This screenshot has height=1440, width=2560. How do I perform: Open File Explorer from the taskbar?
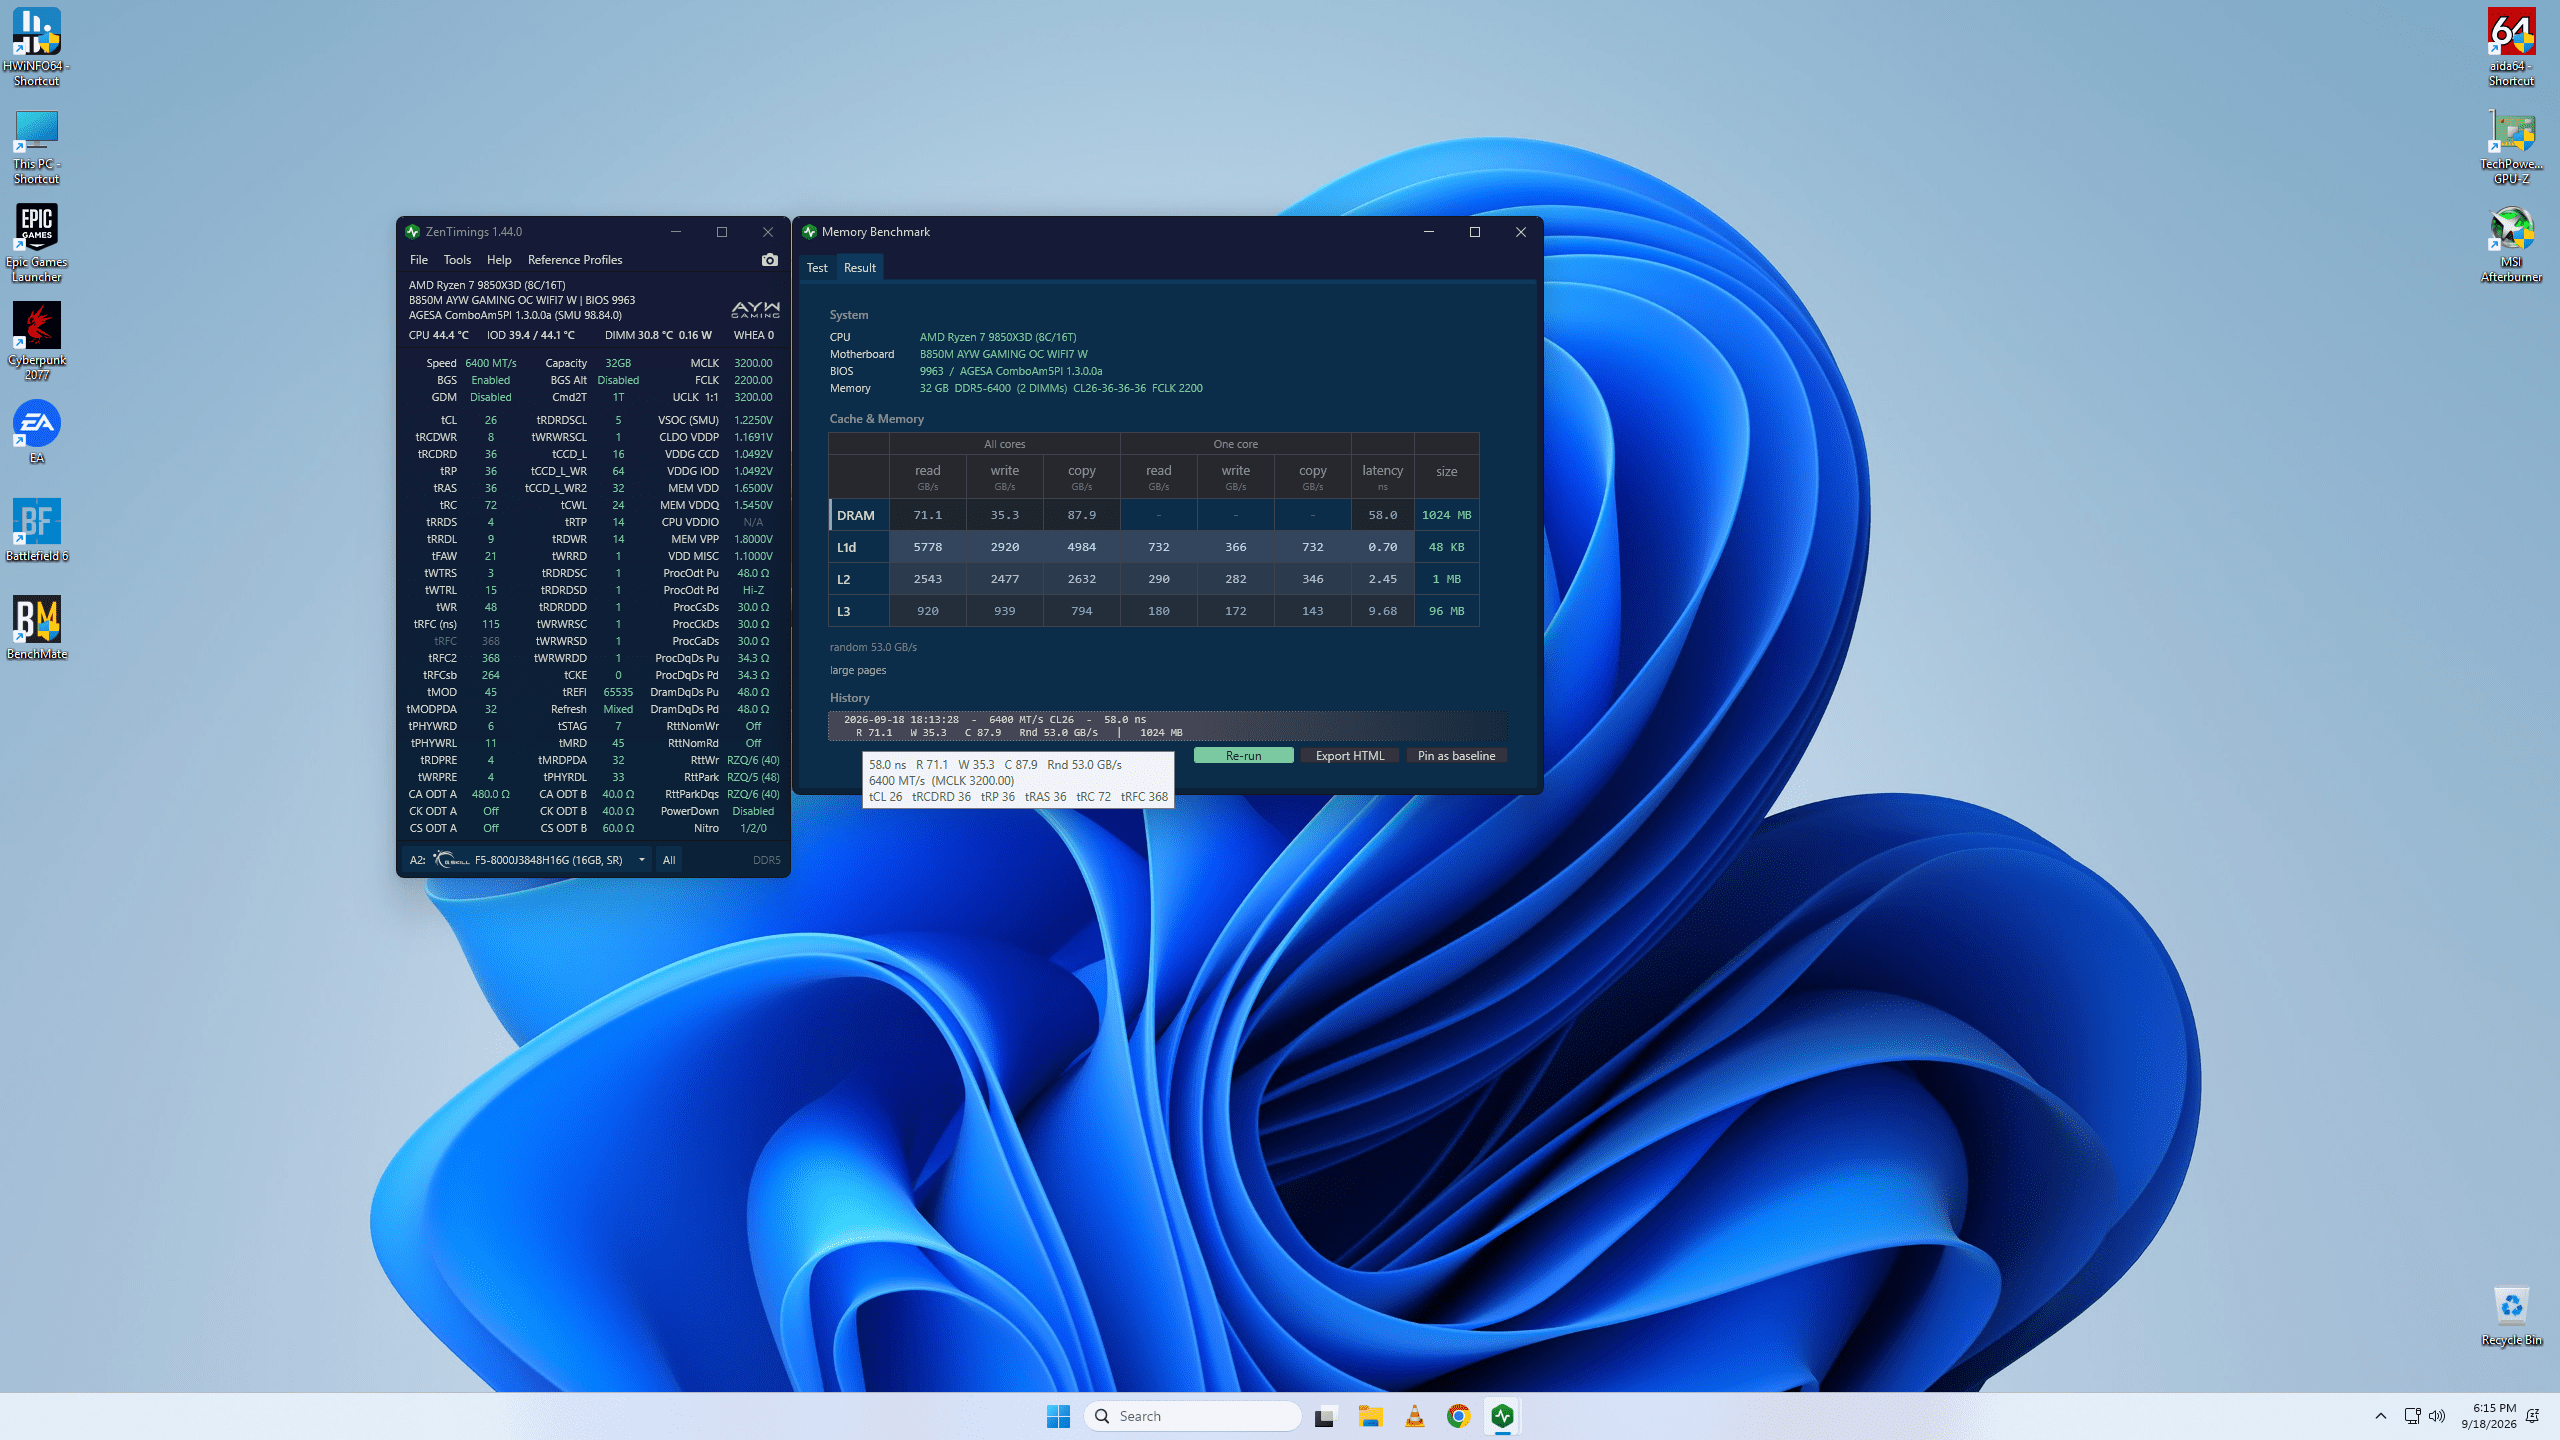click(x=1370, y=1416)
